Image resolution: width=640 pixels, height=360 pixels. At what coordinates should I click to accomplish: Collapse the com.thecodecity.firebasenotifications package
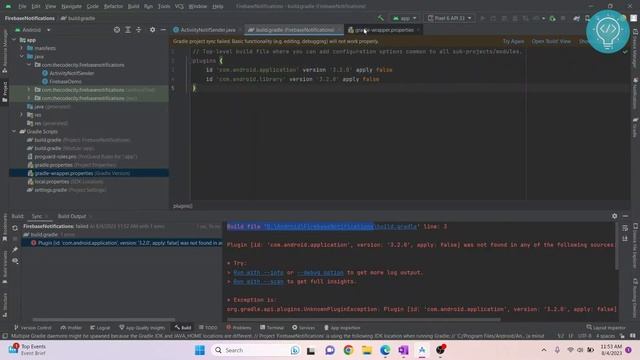pyautogui.click(x=29, y=65)
